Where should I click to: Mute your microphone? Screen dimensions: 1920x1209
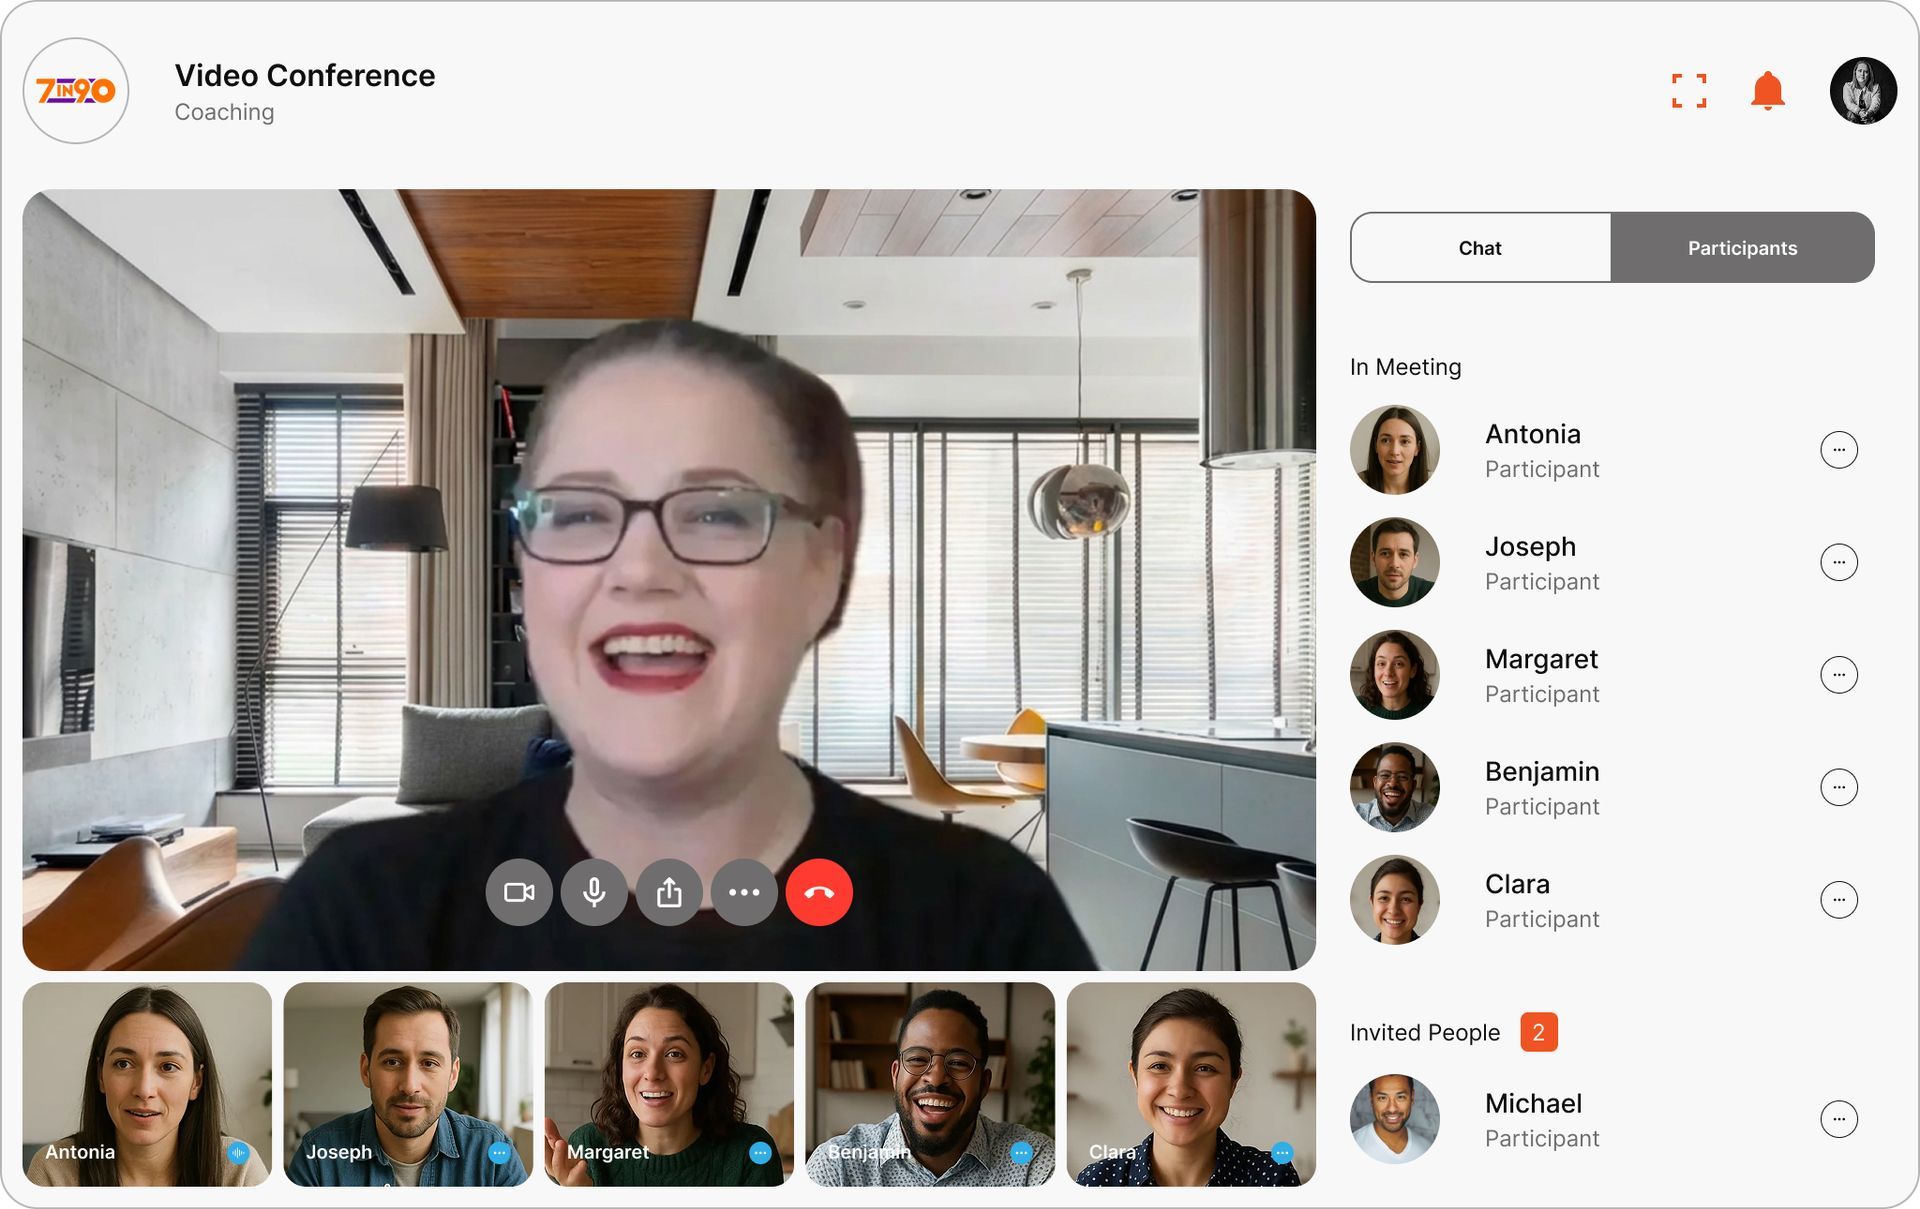(593, 892)
